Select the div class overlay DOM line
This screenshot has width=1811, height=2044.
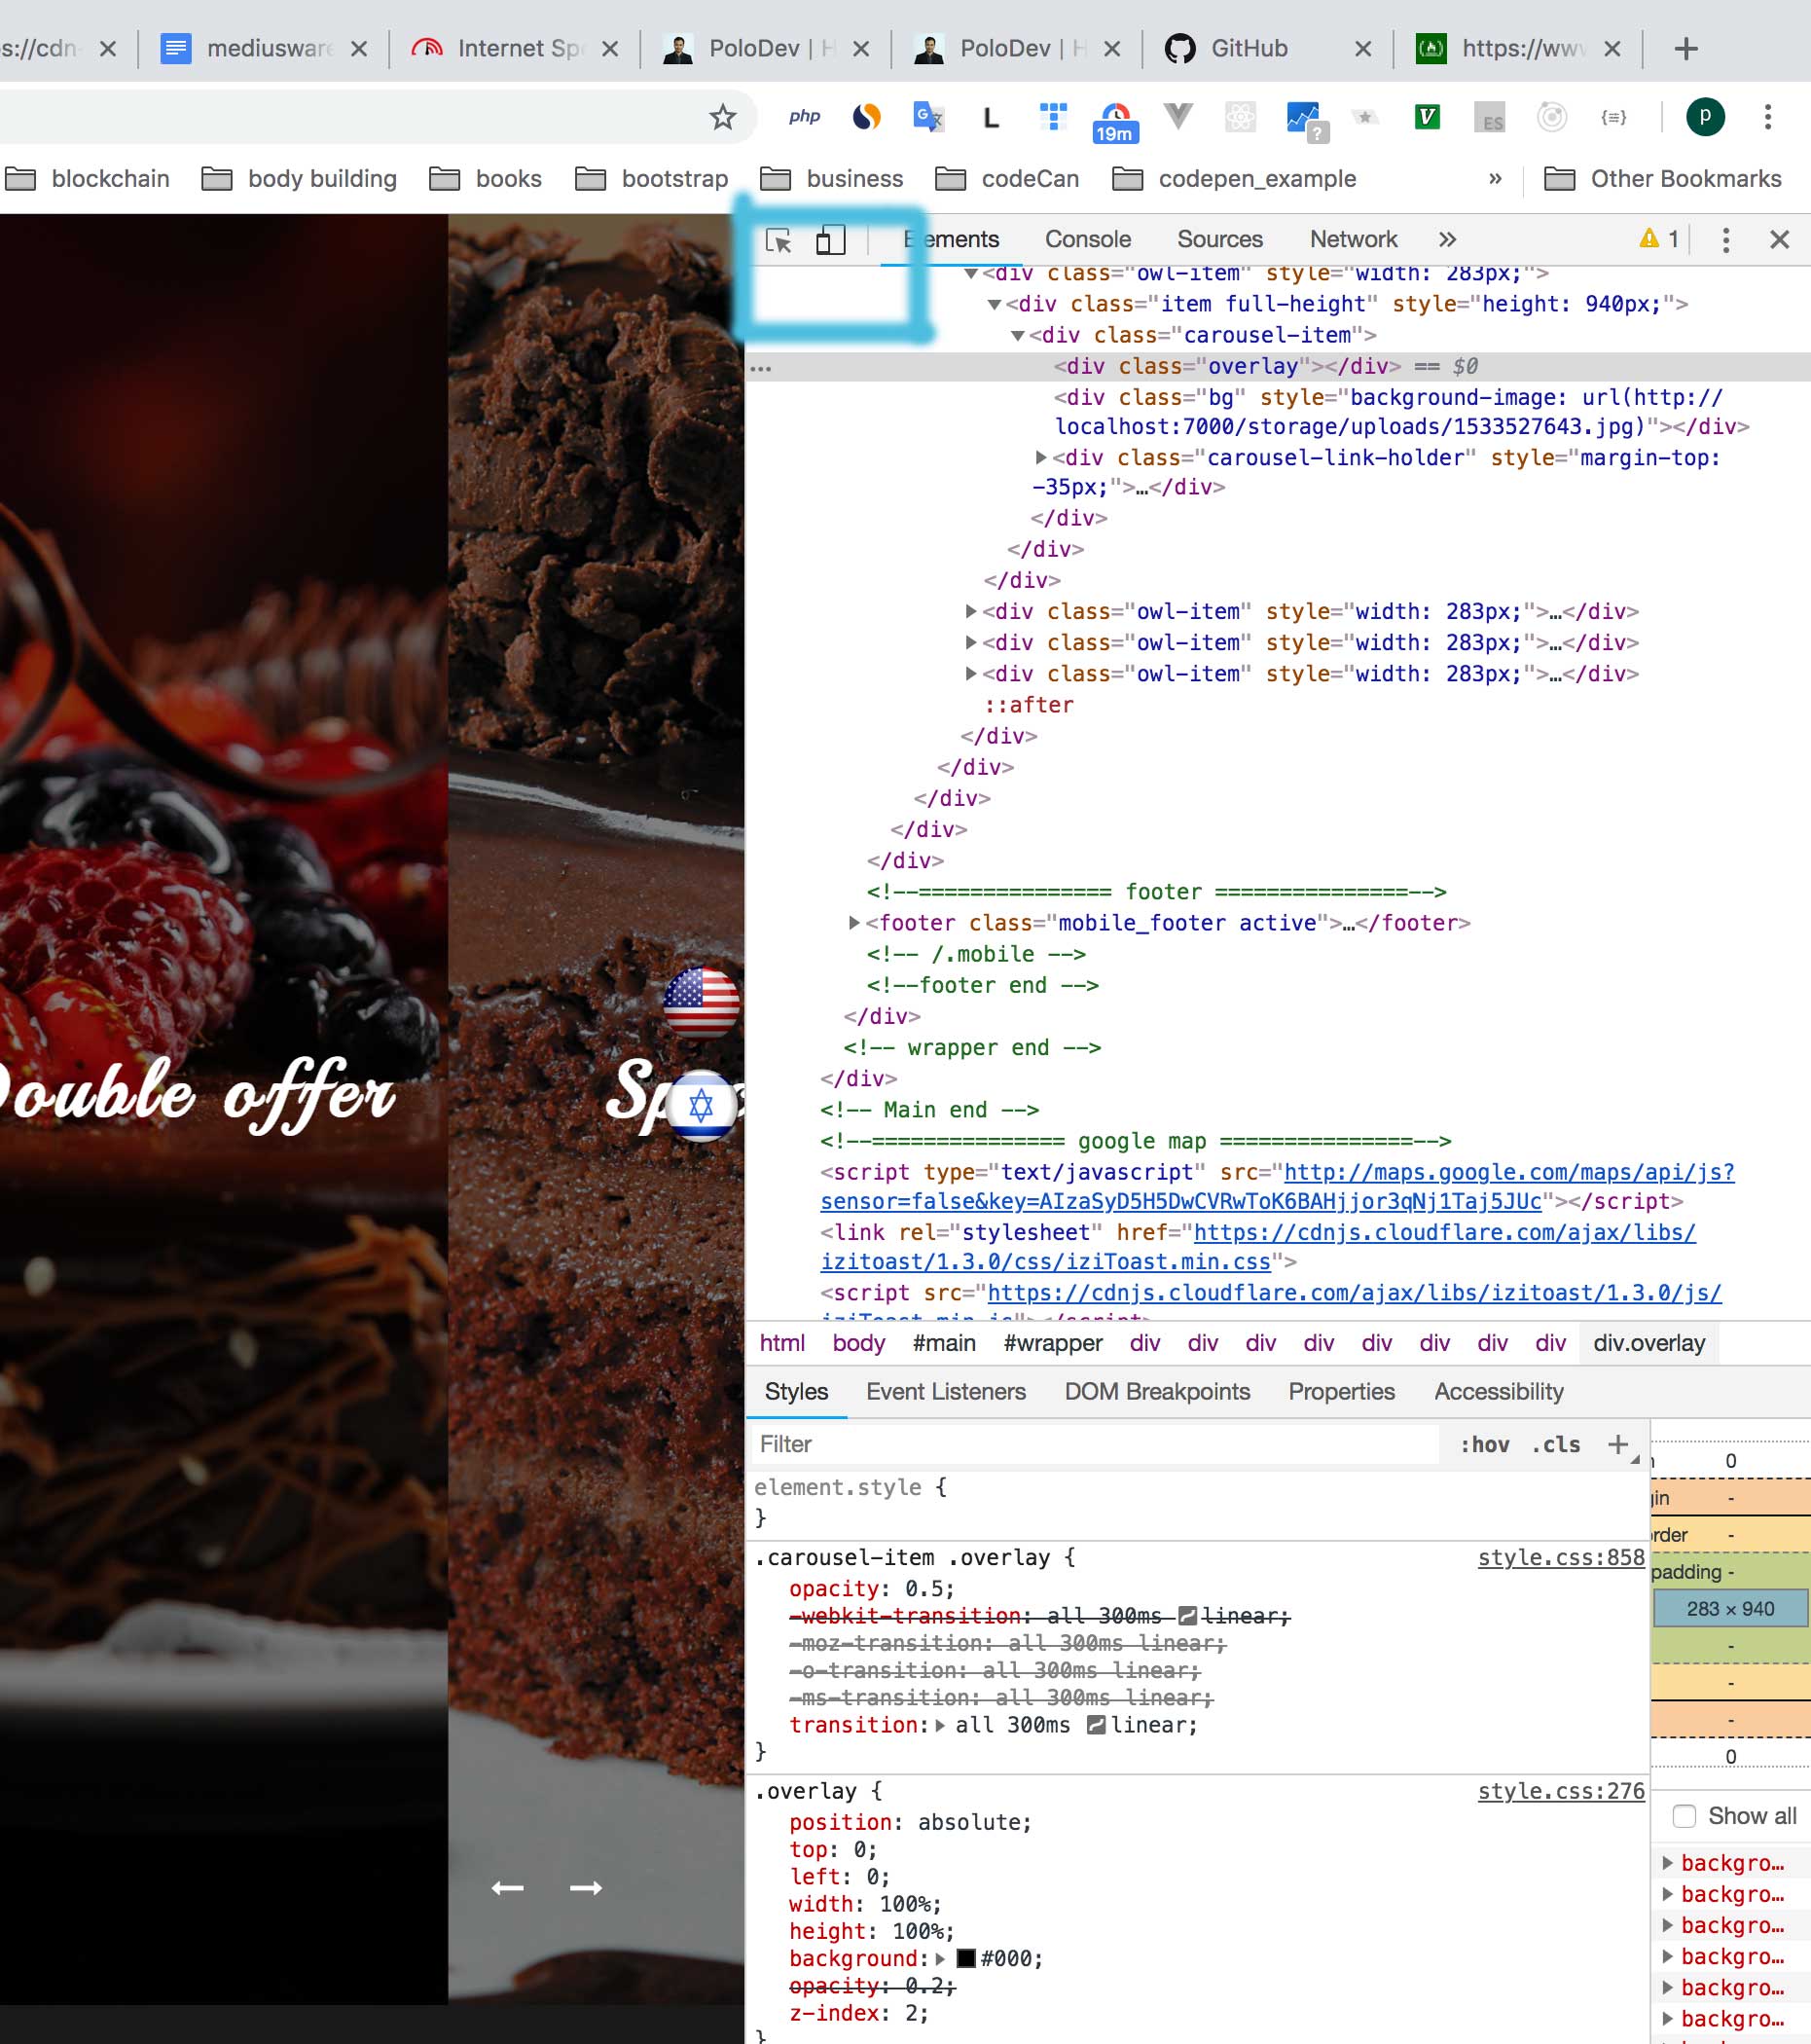point(1277,367)
